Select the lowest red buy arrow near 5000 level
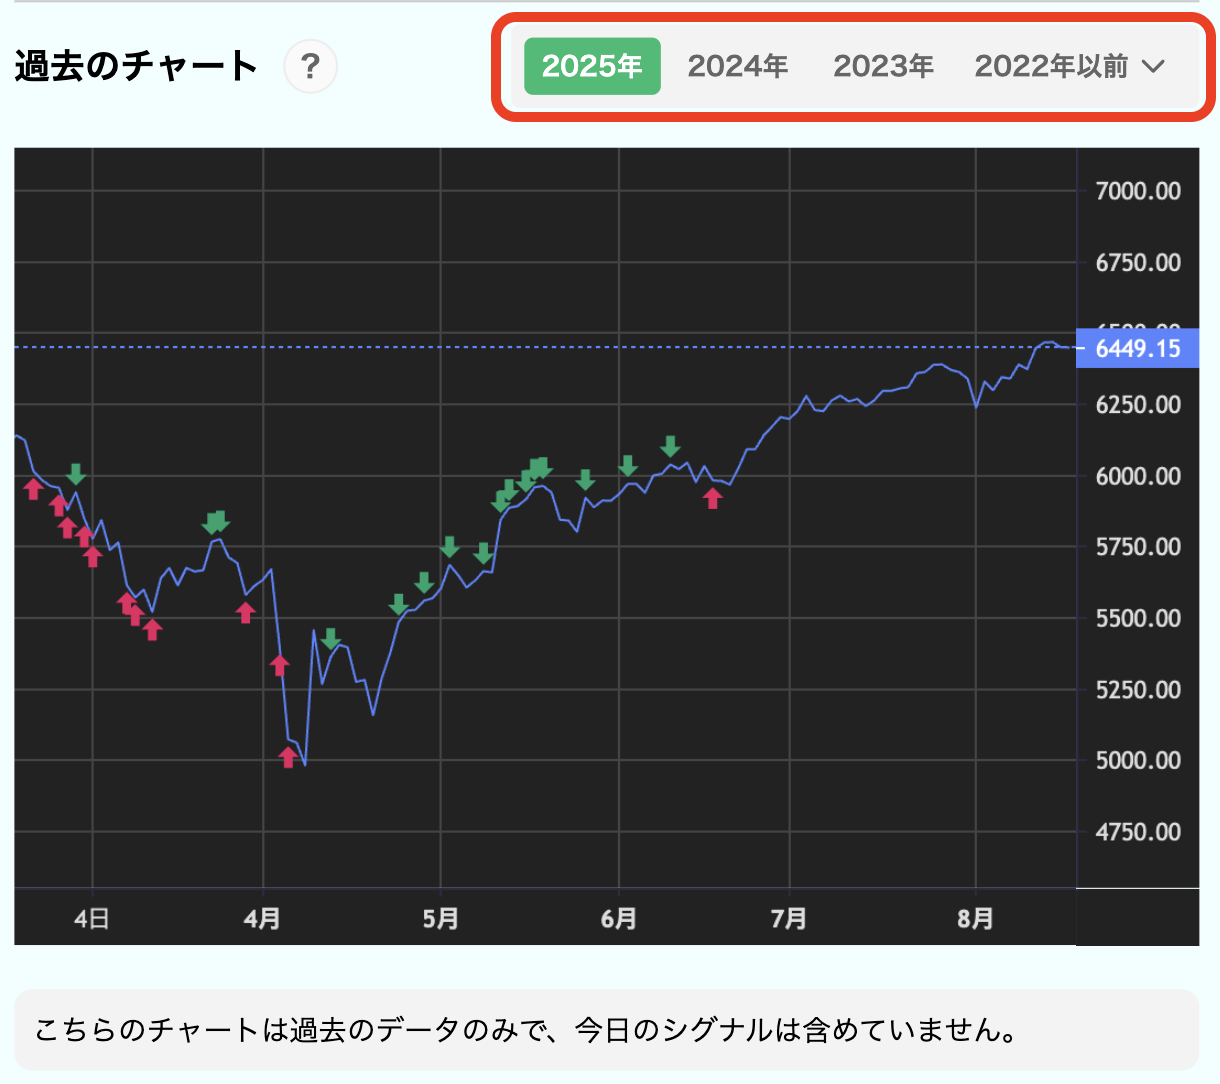 289,758
